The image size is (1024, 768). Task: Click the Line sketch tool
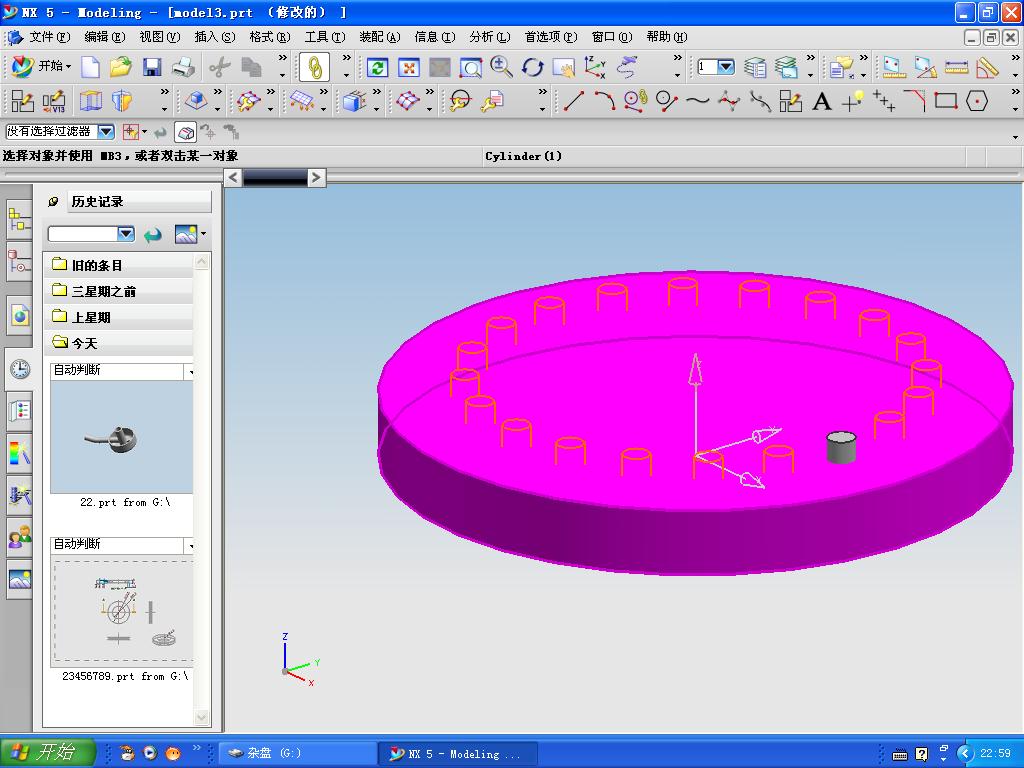pos(573,101)
